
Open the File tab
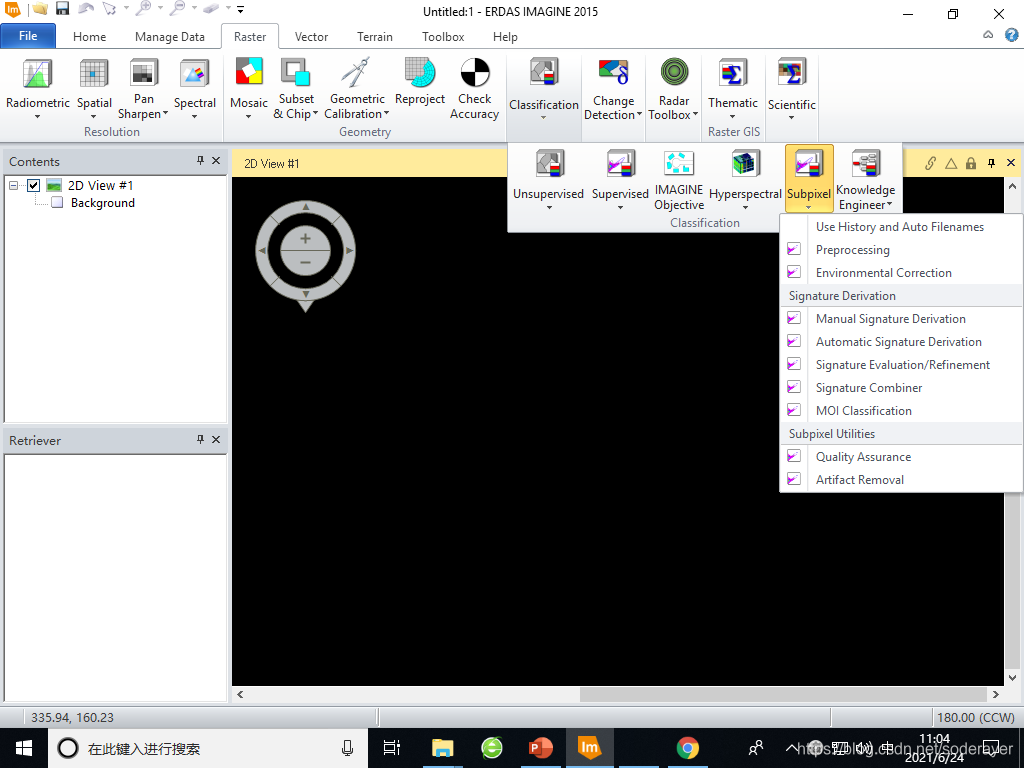click(28, 36)
